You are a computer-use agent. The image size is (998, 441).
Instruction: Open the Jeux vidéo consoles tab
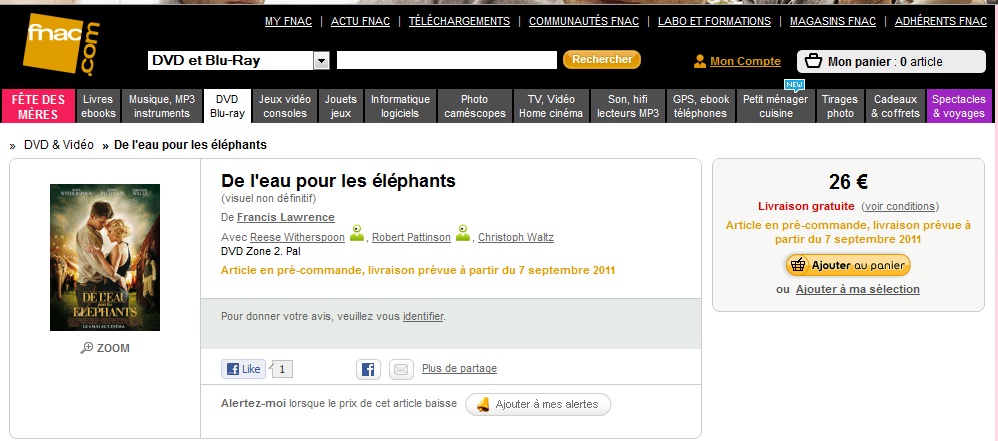(x=285, y=106)
